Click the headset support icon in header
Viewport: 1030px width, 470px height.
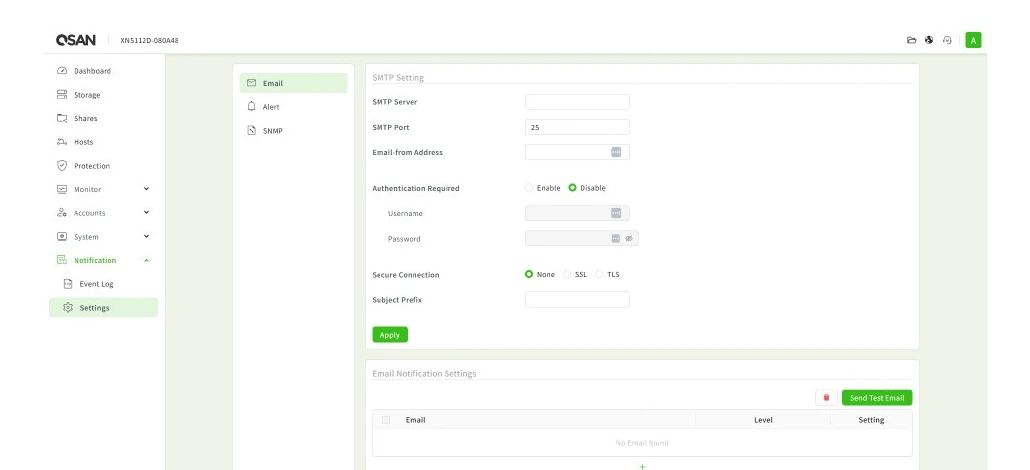tap(947, 40)
